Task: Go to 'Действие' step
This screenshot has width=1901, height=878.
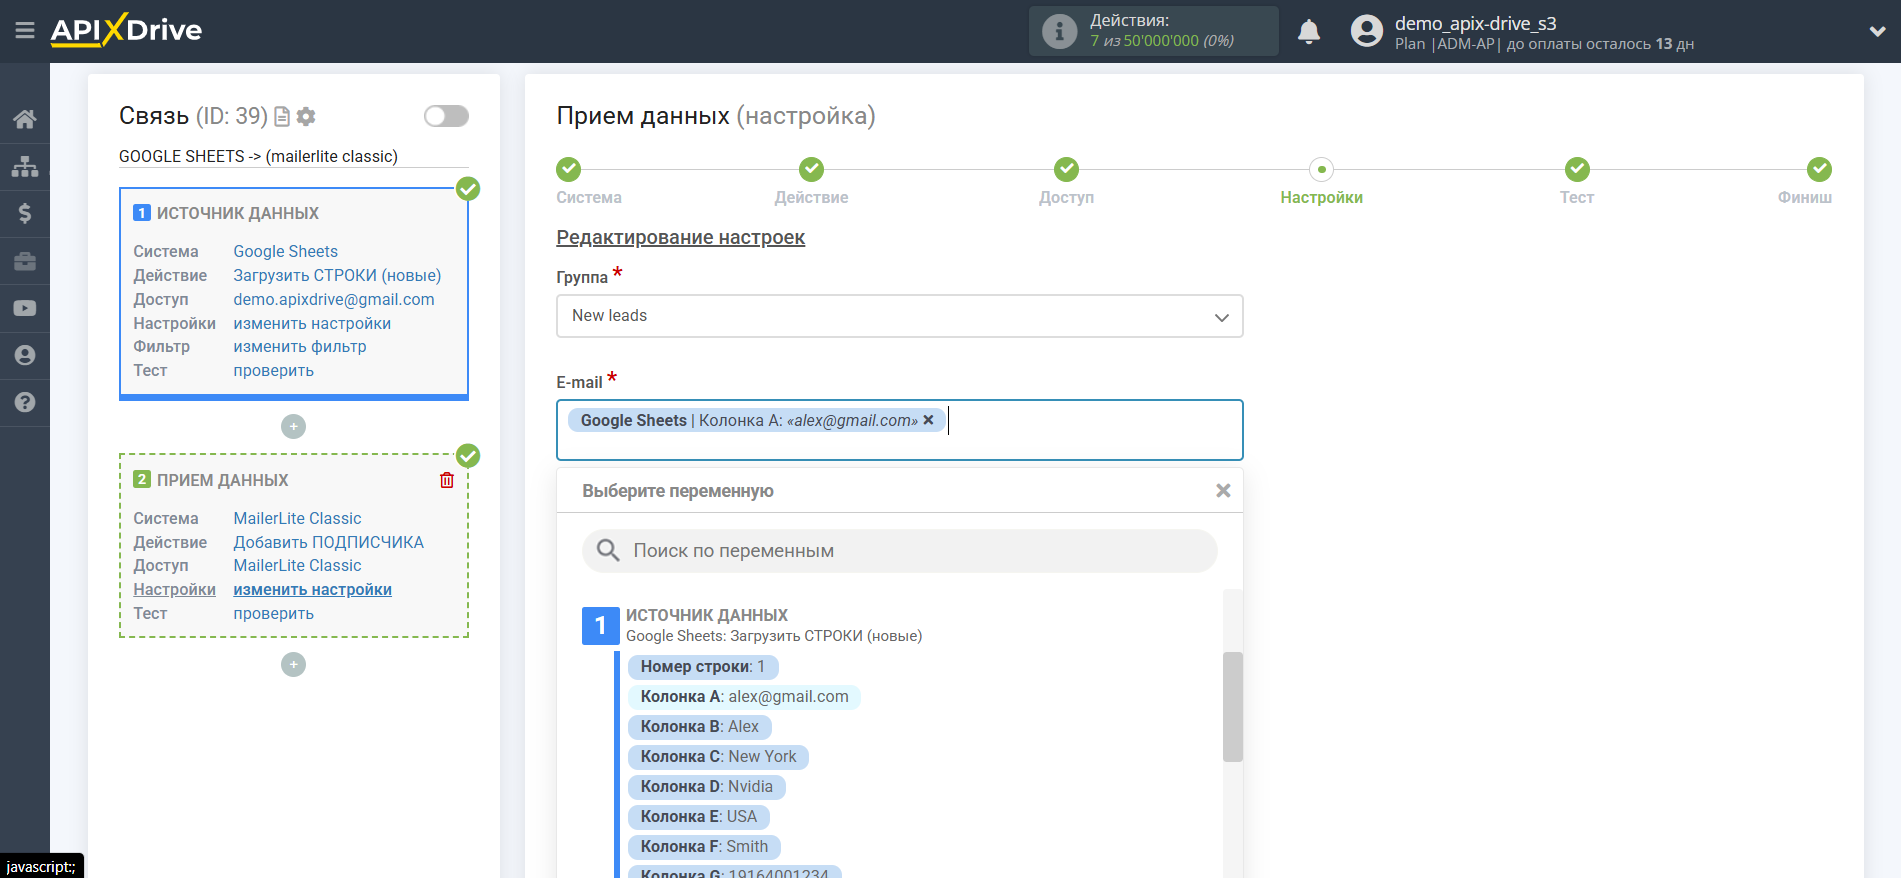Action: pos(811,198)
